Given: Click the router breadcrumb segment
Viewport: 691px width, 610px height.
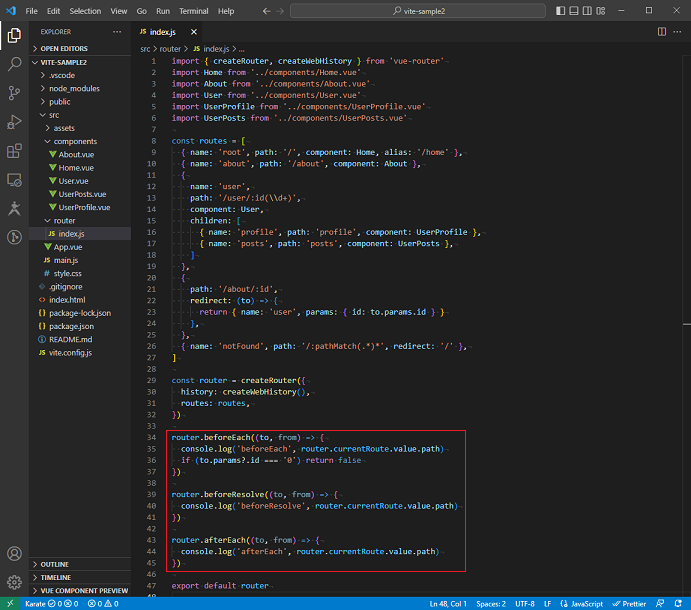Looking at the screenshot, I should tap(170, 49).
